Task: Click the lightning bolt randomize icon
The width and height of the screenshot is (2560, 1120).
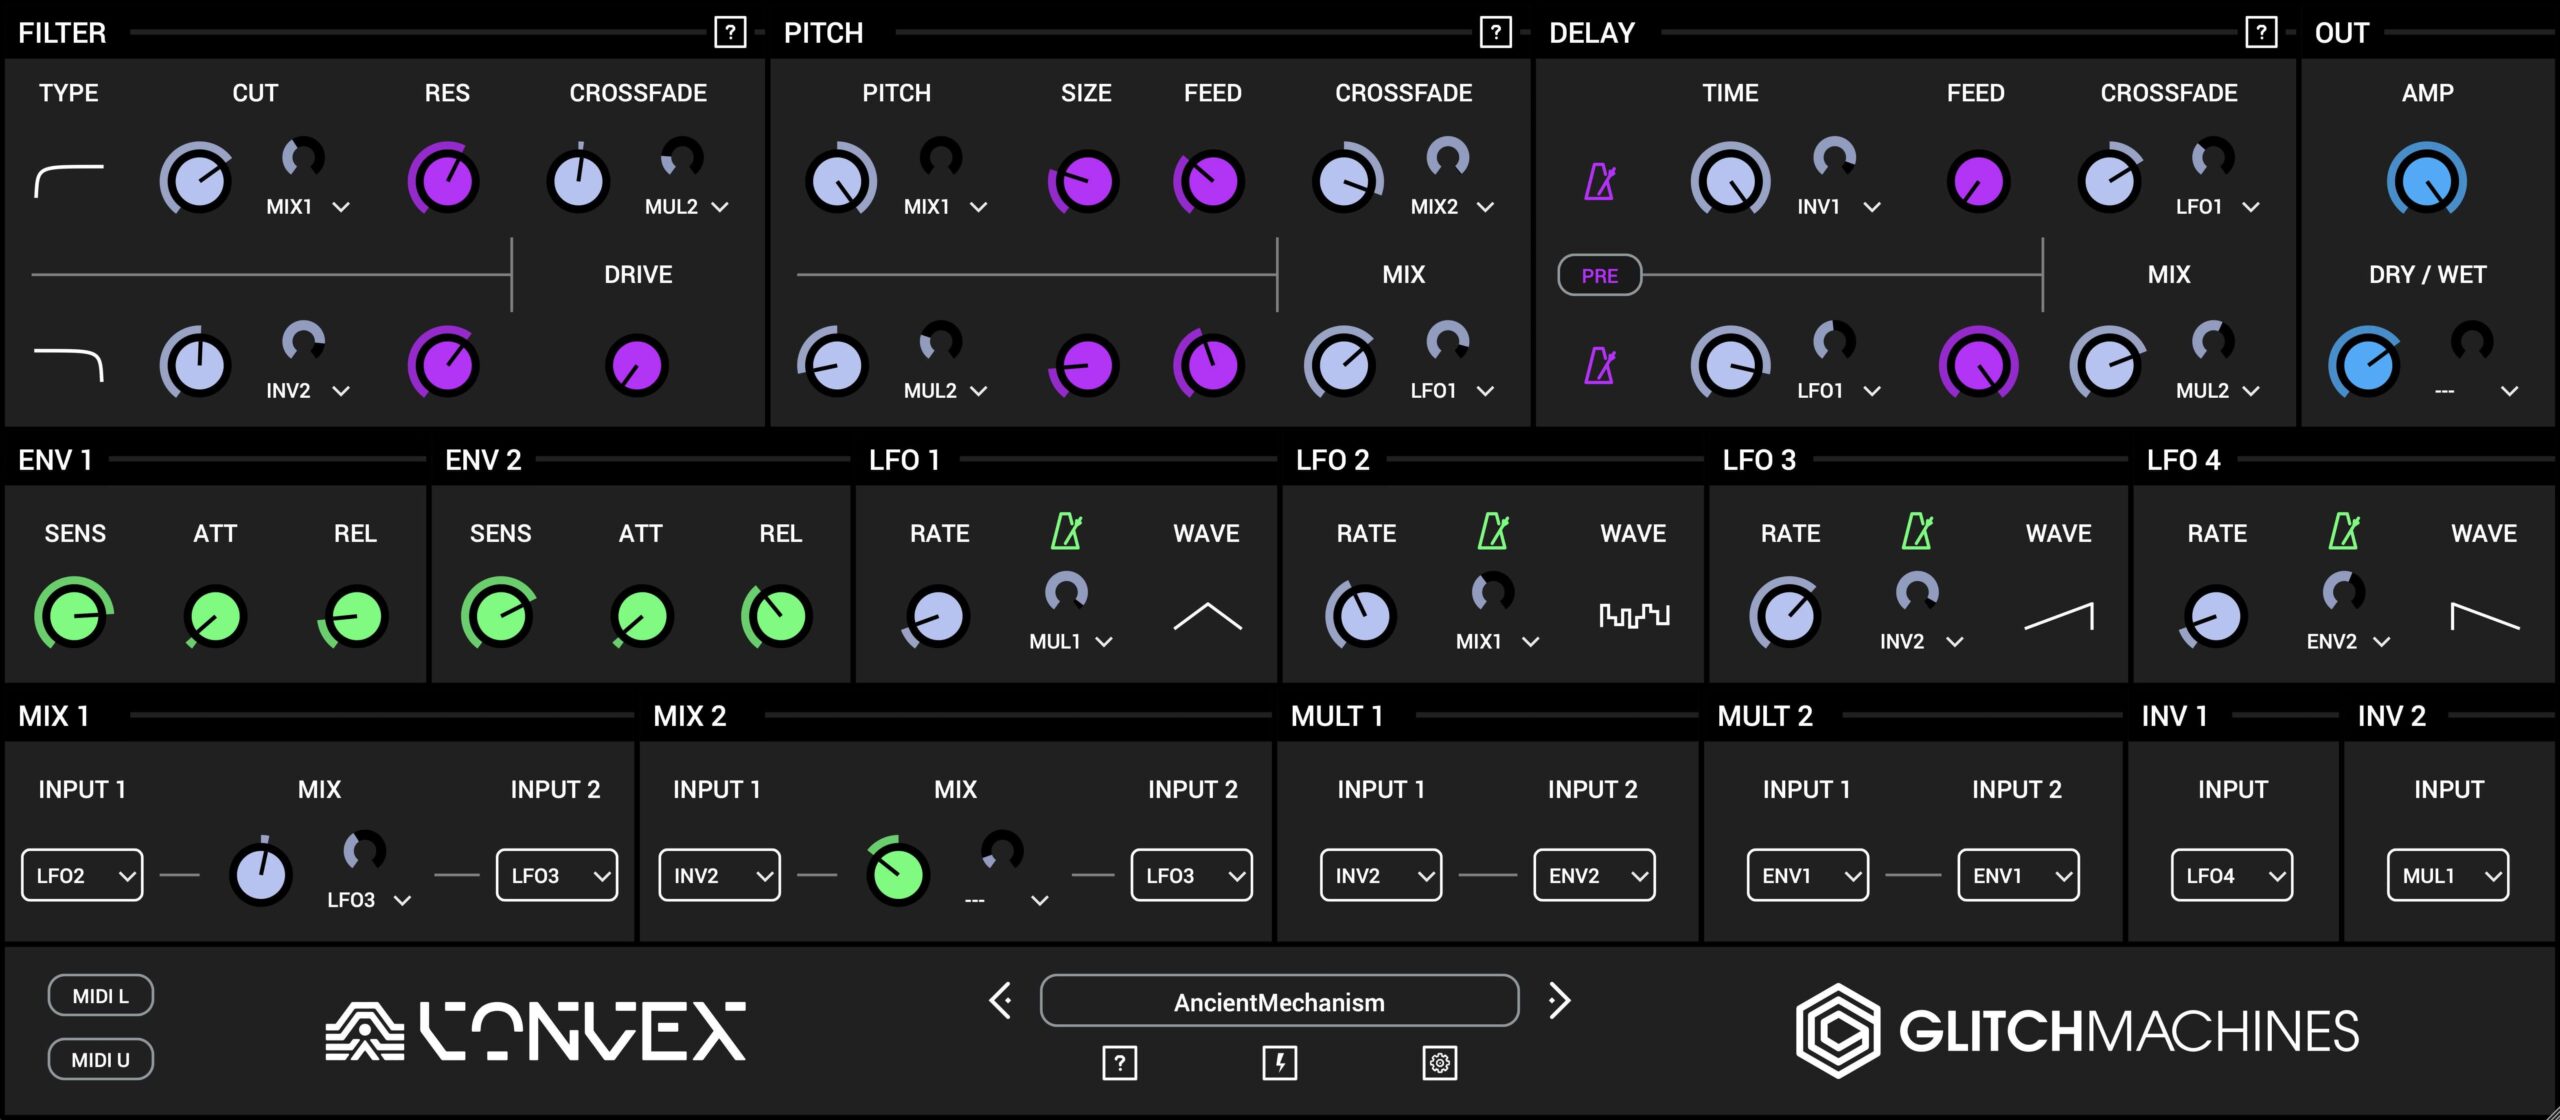Action: 1280,1062
